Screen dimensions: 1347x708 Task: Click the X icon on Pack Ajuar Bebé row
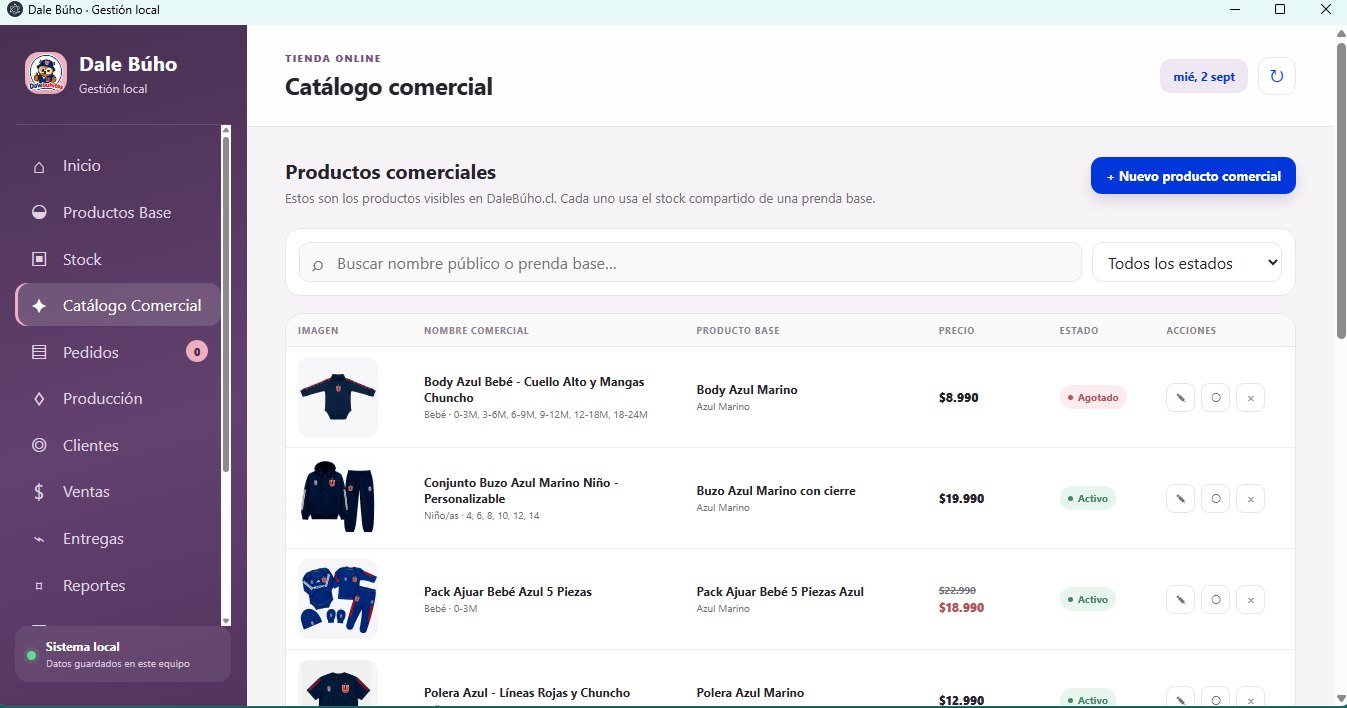[1250, 599]
